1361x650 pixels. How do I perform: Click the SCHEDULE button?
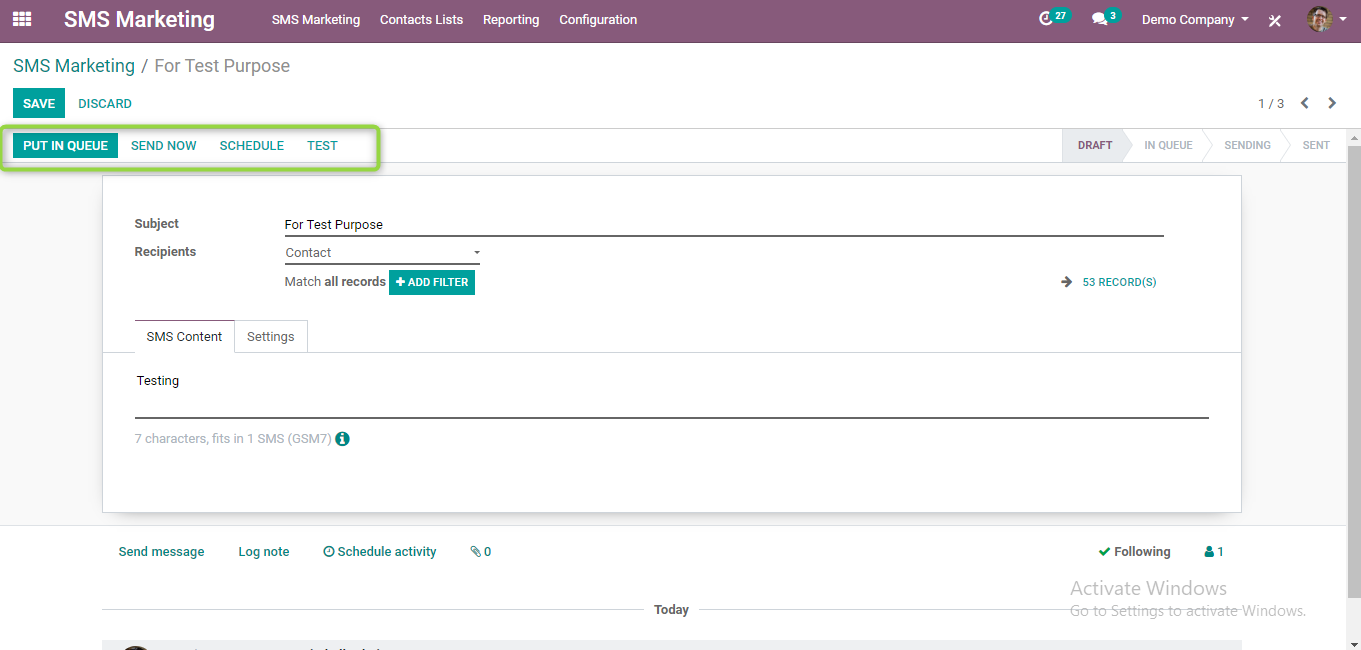click(x=252, y=145)
